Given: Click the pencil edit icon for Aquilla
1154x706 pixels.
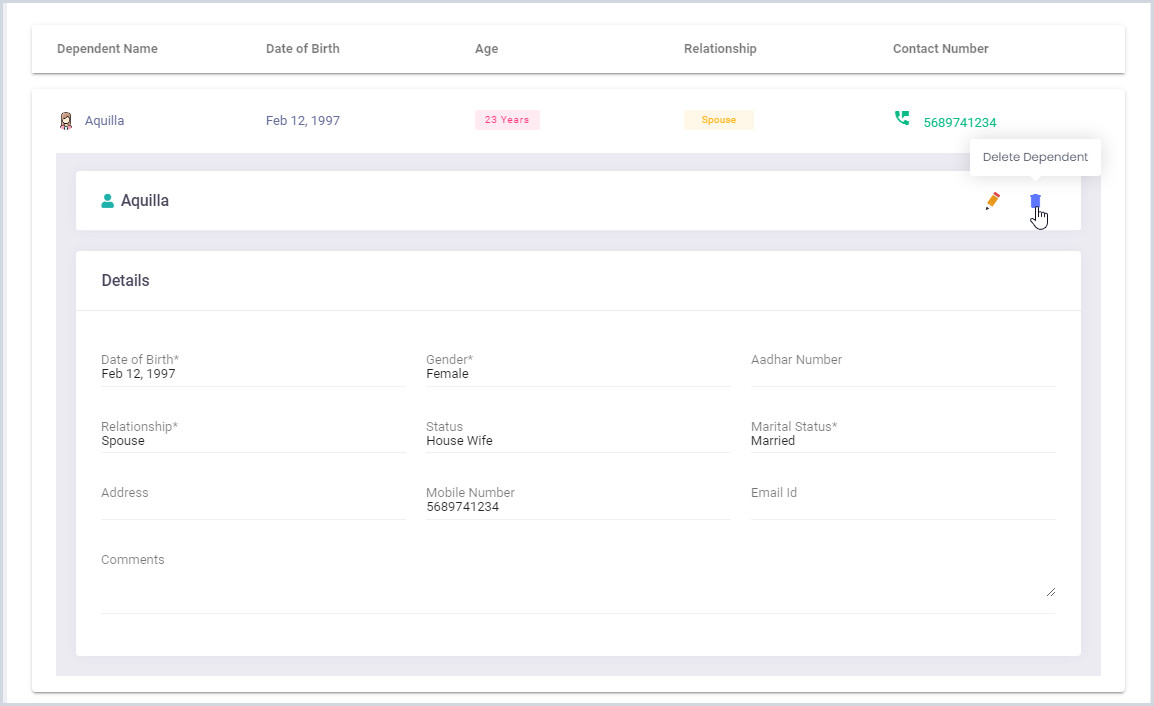Looking at the screenshot, I should coord(992,201).
